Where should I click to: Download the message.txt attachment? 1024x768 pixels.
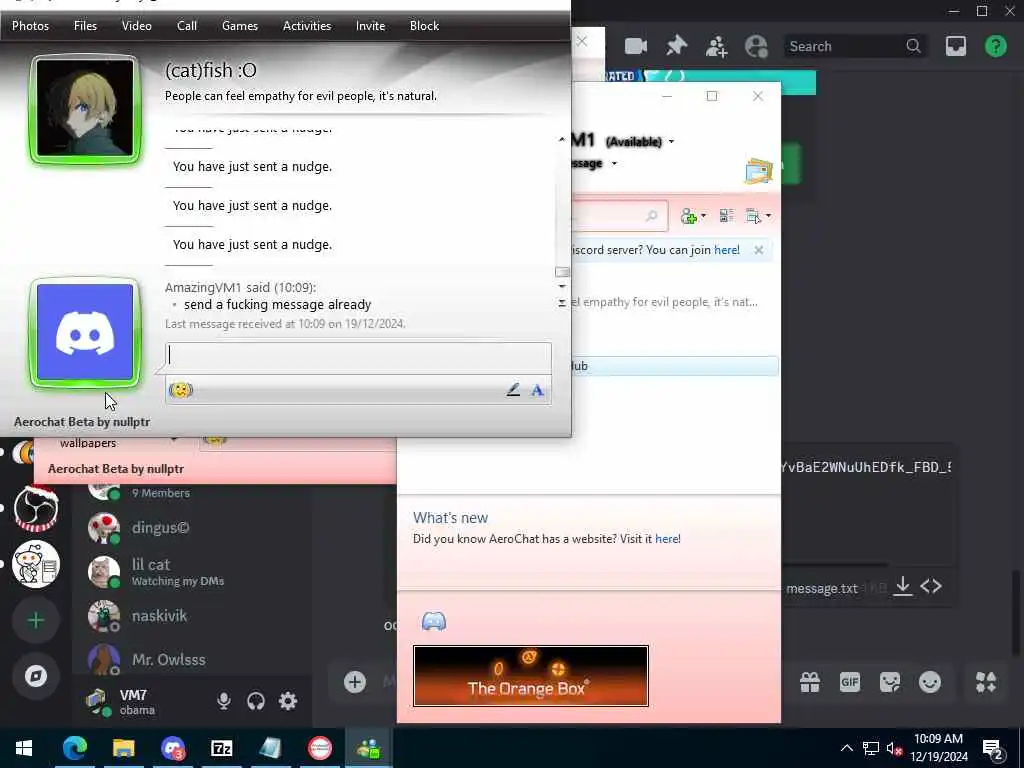pyautogui.click(x=903, y=586)
